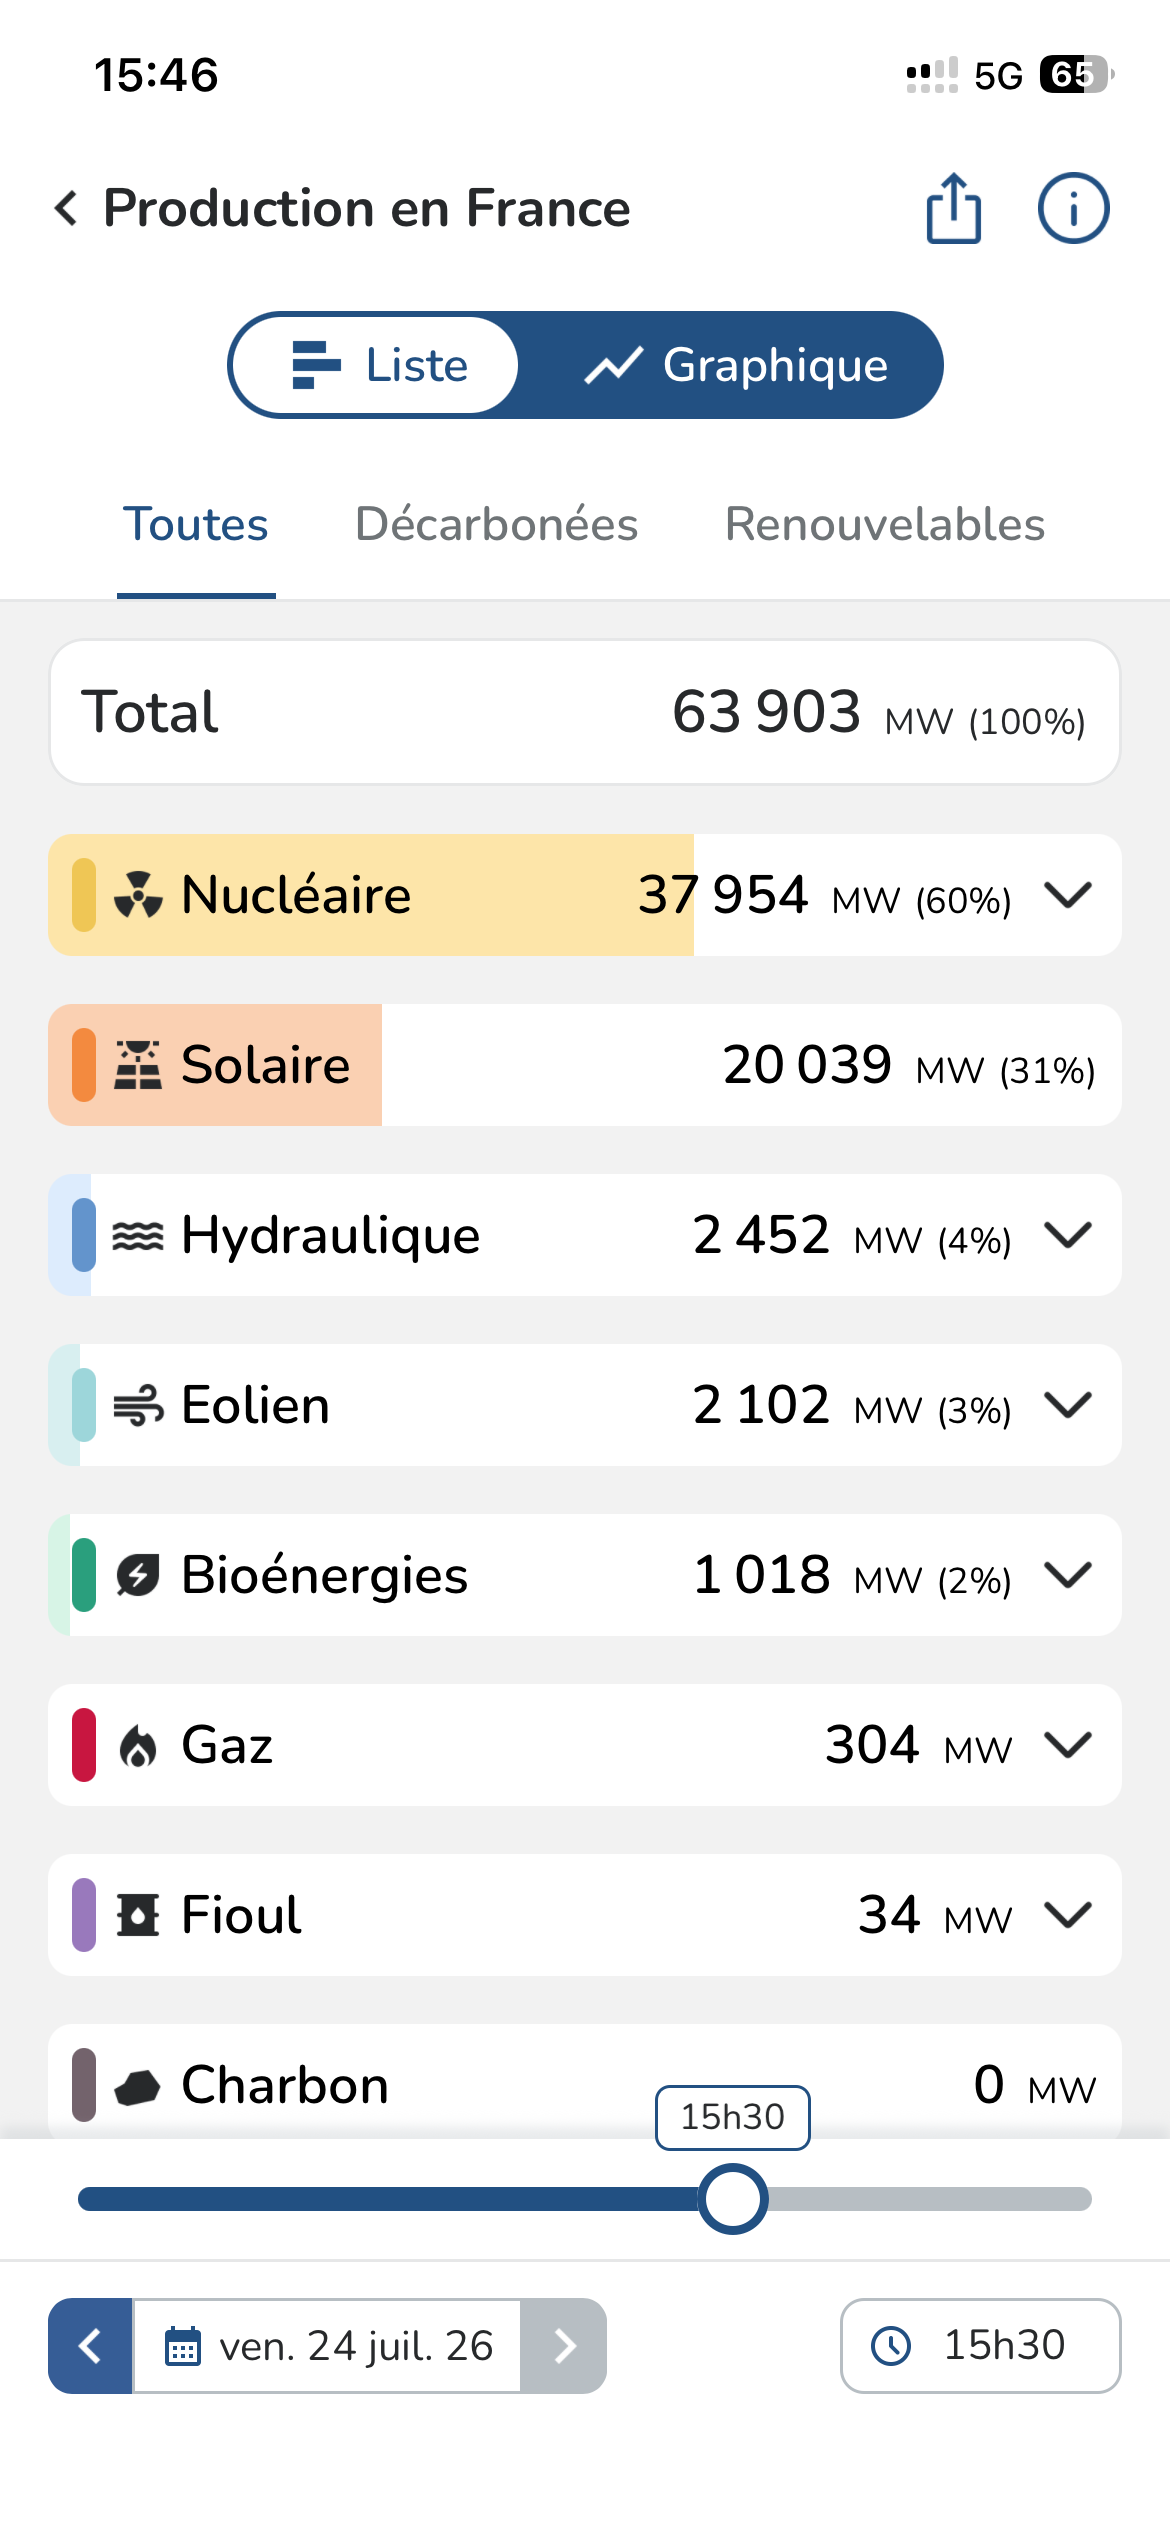The height and width of the screenshot is (2532, 1170).
Task: Tap the Charbon coal icon
Action: click(138, 2086)
